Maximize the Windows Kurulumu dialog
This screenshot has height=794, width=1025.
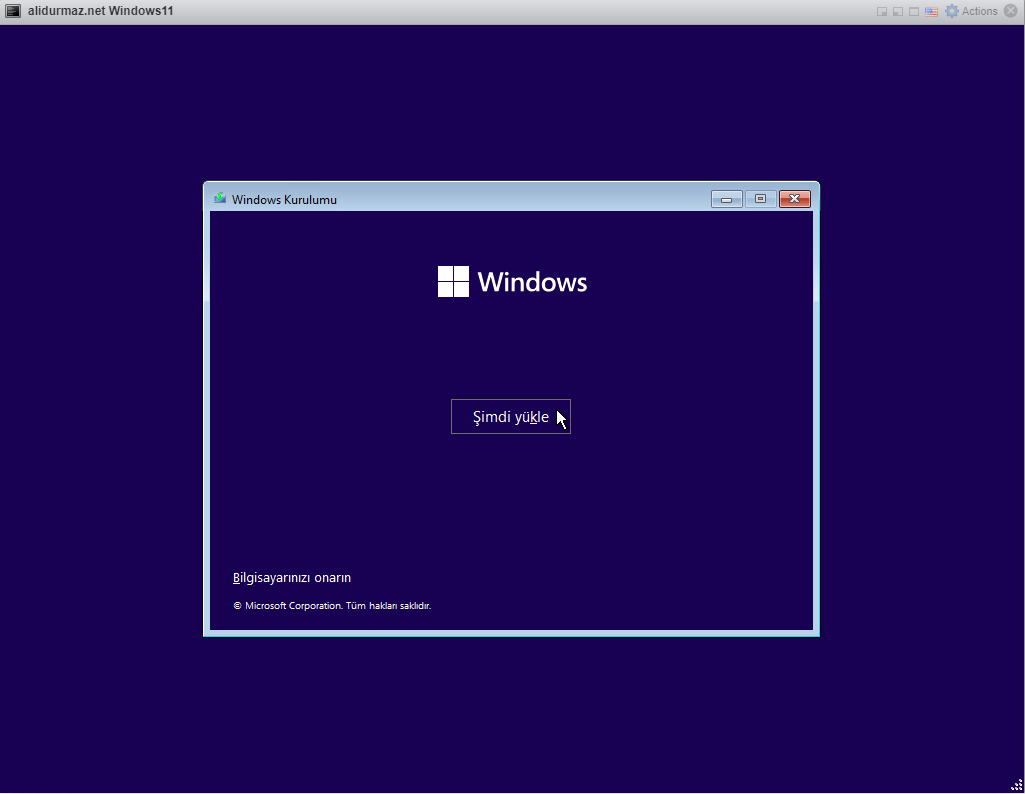coord(760,199)
